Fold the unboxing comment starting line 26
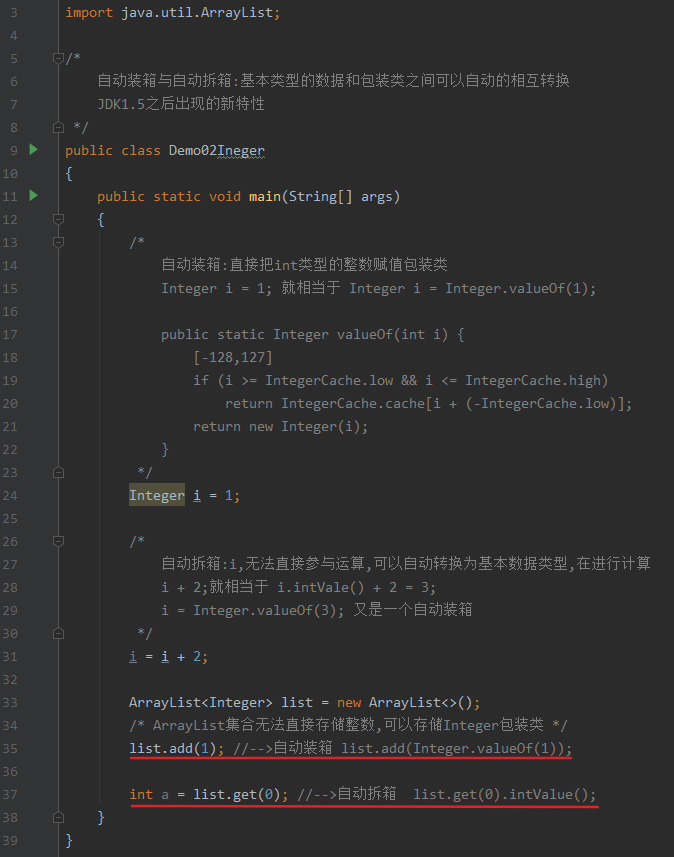This screenshot has width=674, height=857. tap(58, 541)
